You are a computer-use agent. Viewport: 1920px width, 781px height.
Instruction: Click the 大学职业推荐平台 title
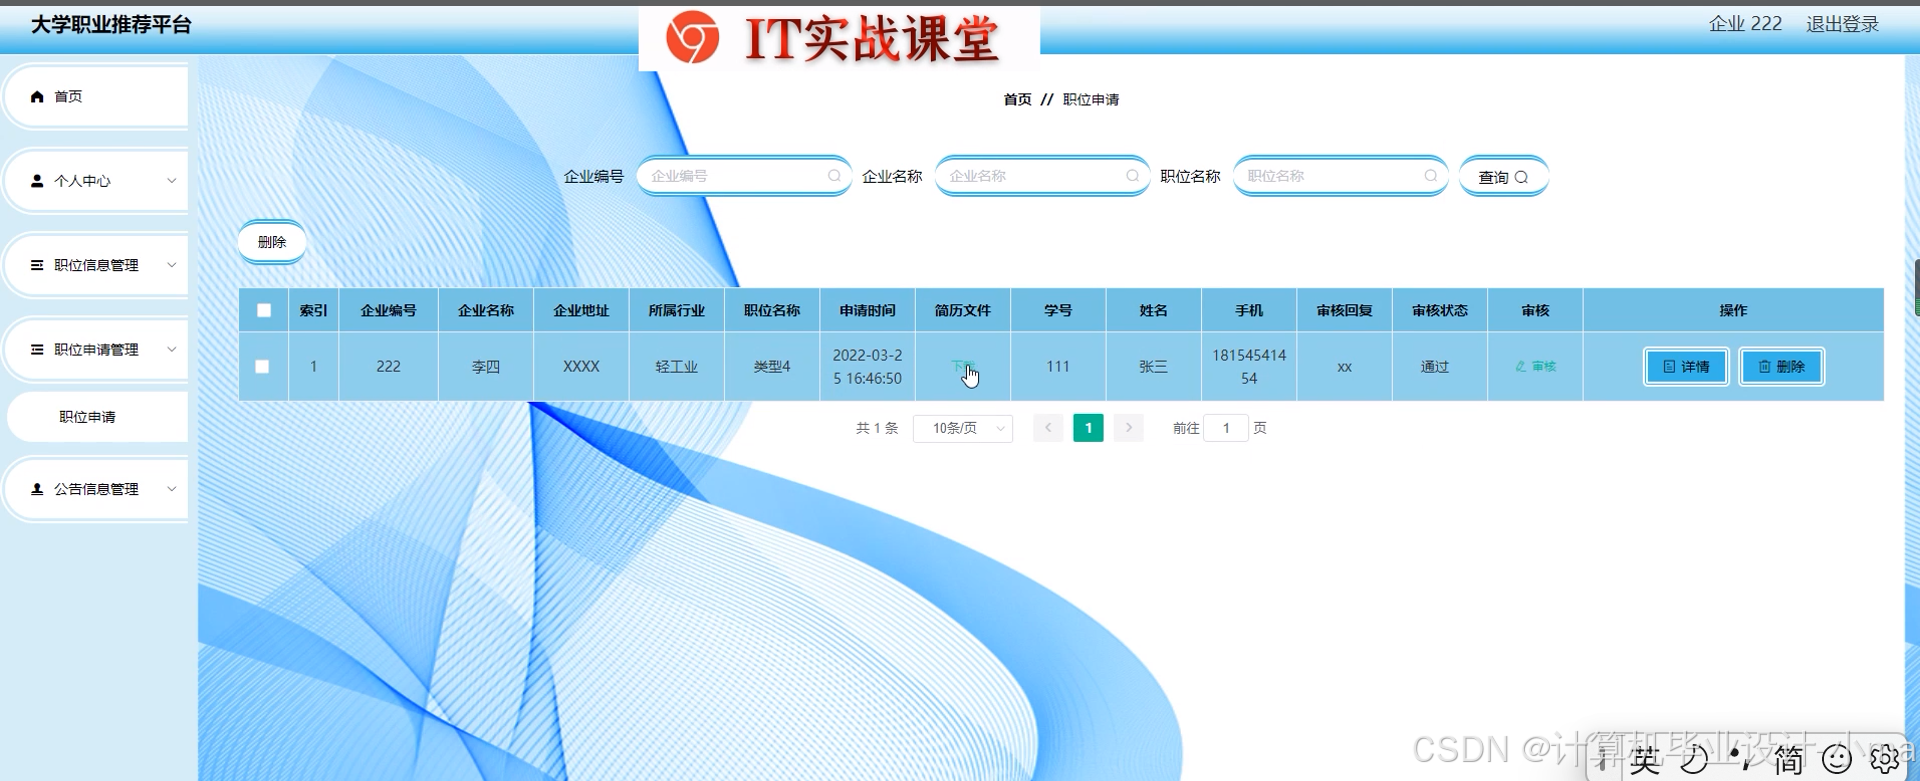pyautogui.click(x=111, y=25)
